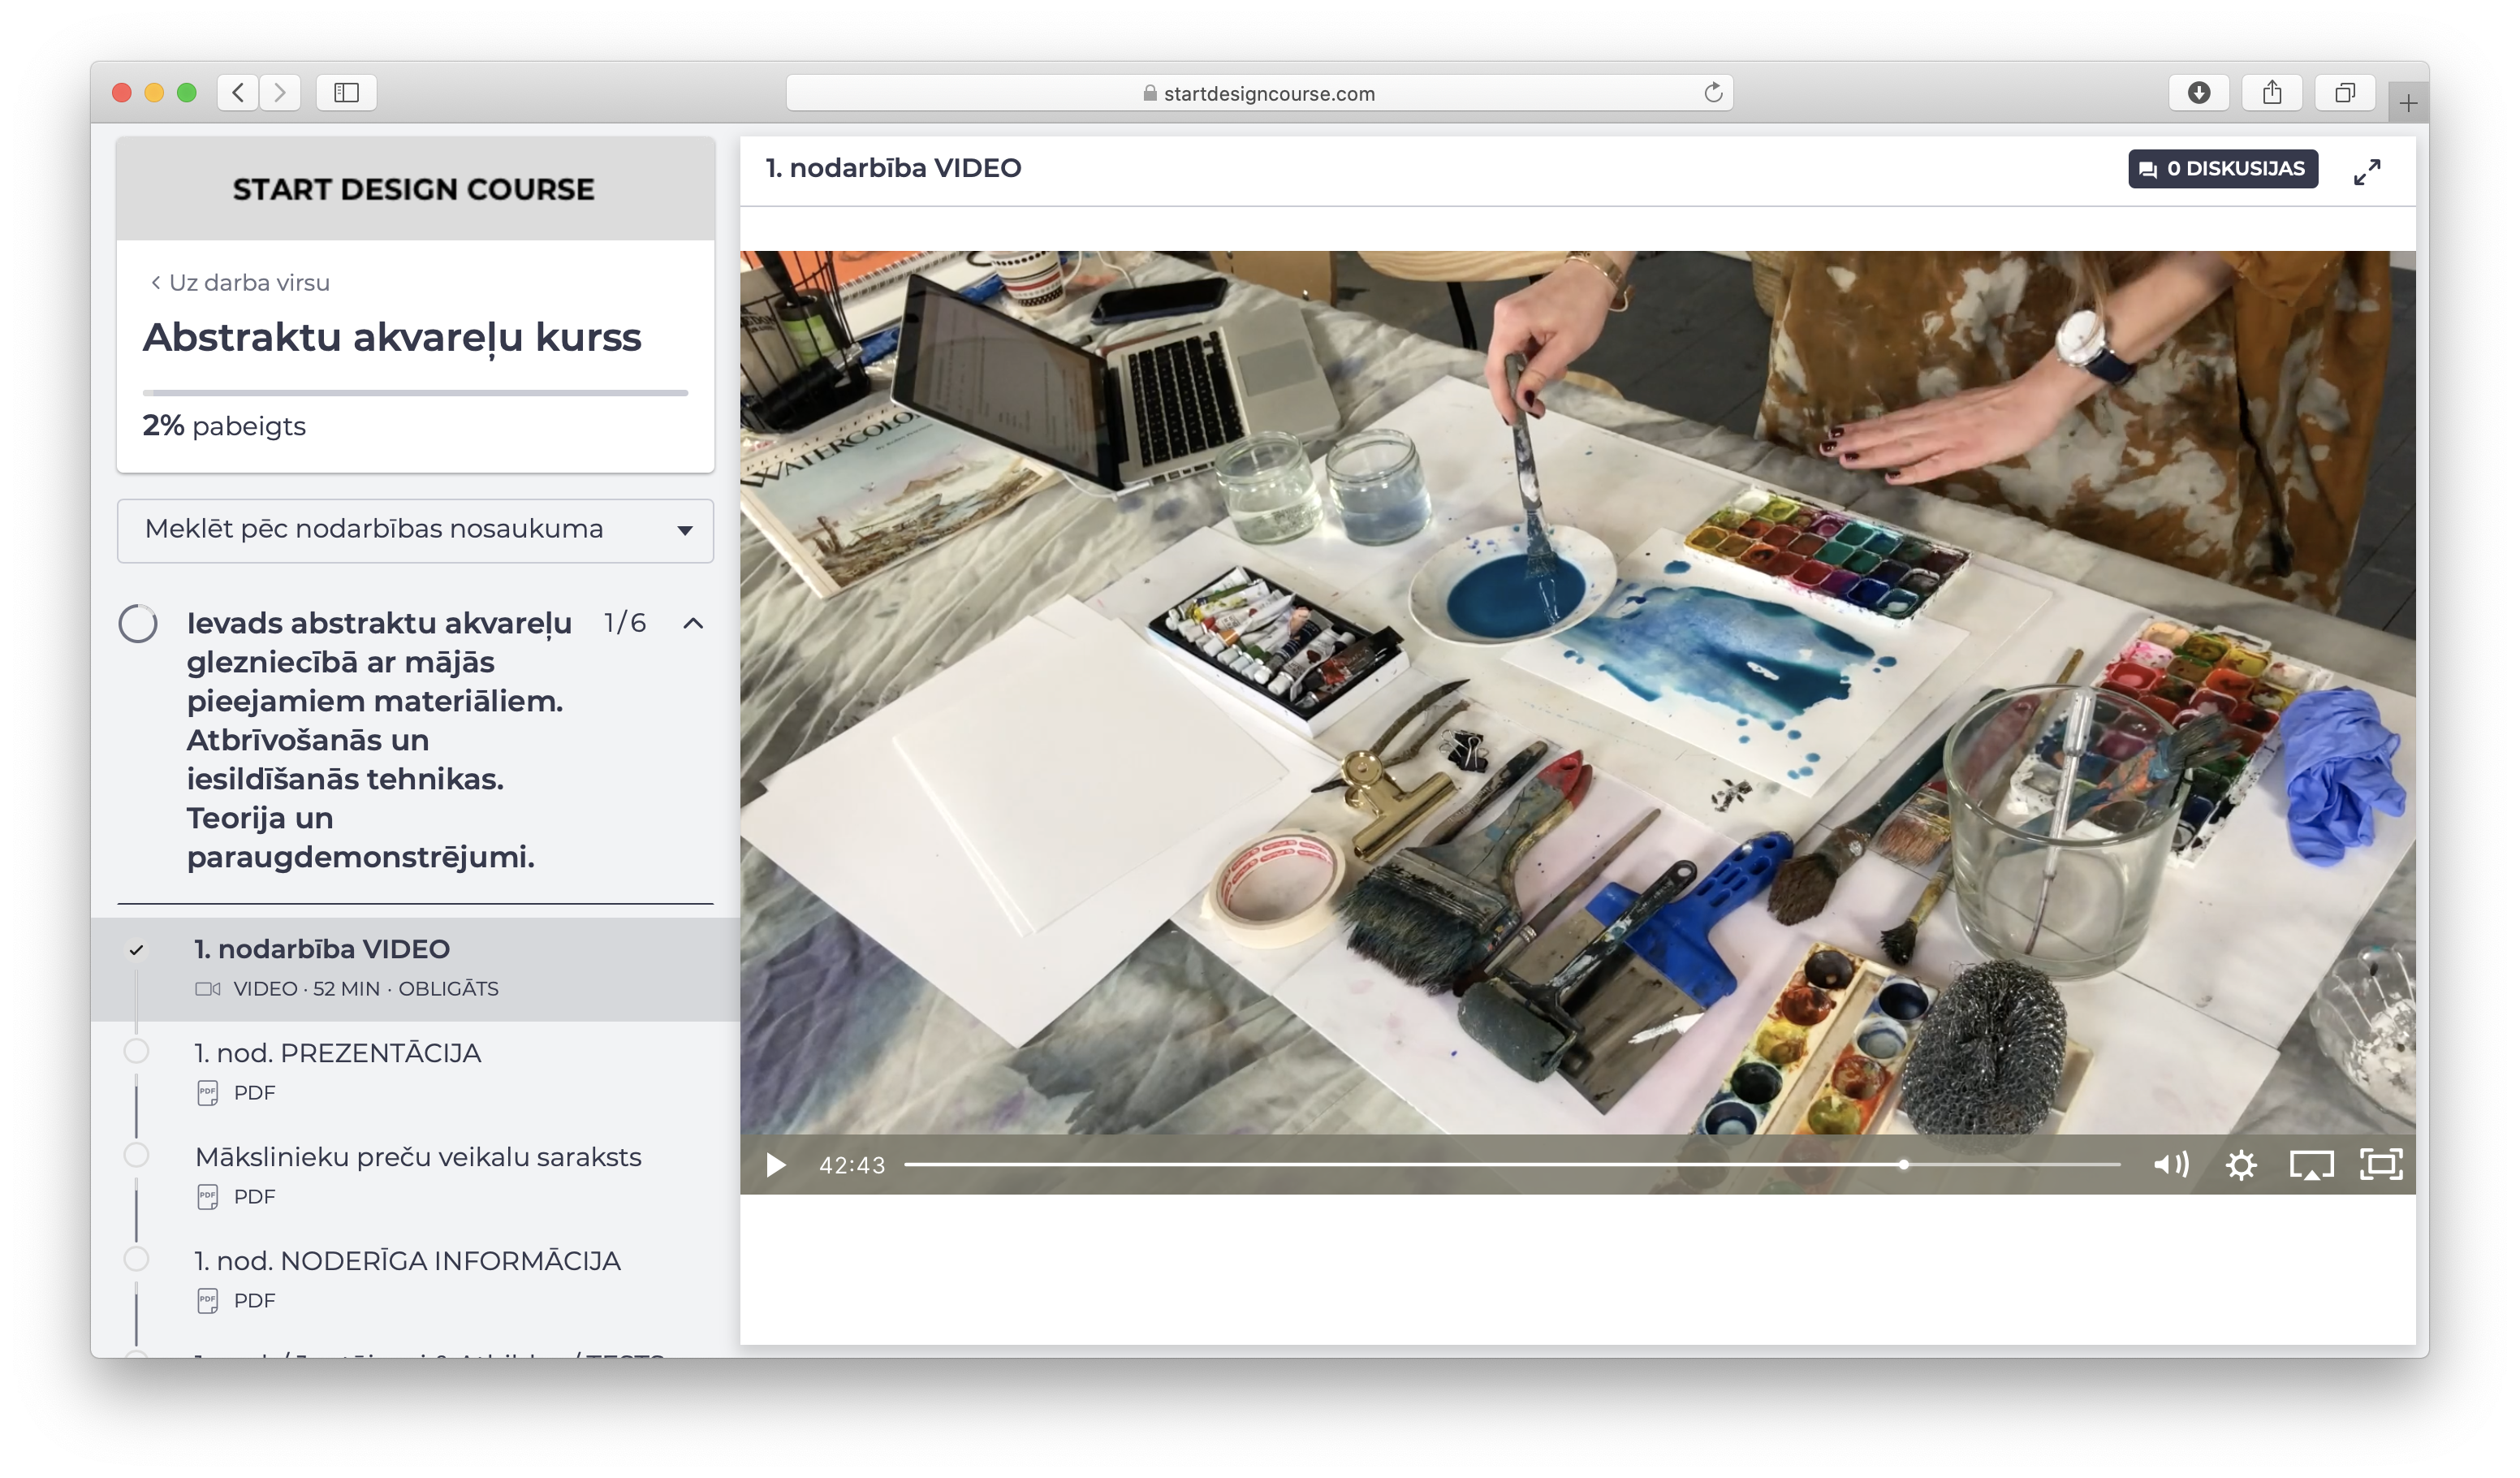
Task: Open Safari share icon
Action: point(2272,93)
